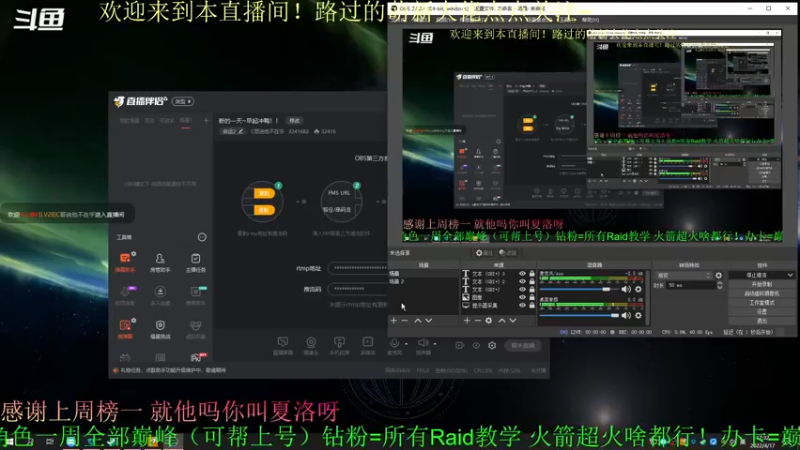Move source up in OBS sources panel
Screen dimensions: 800x450
click(502, 321)
